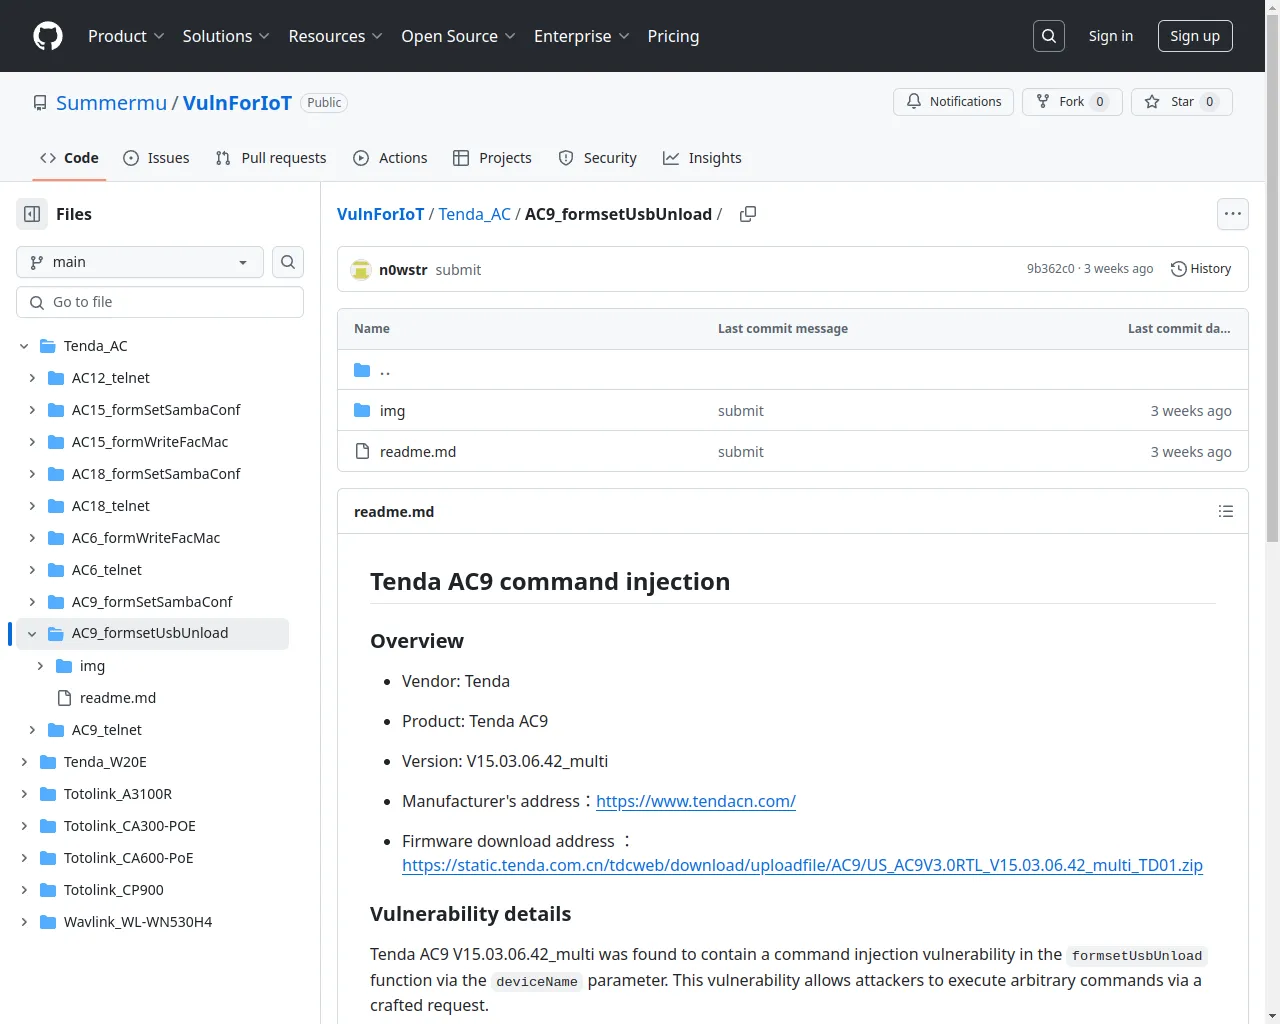
Task: Open the Projects tab
Action: click(492, 158)
